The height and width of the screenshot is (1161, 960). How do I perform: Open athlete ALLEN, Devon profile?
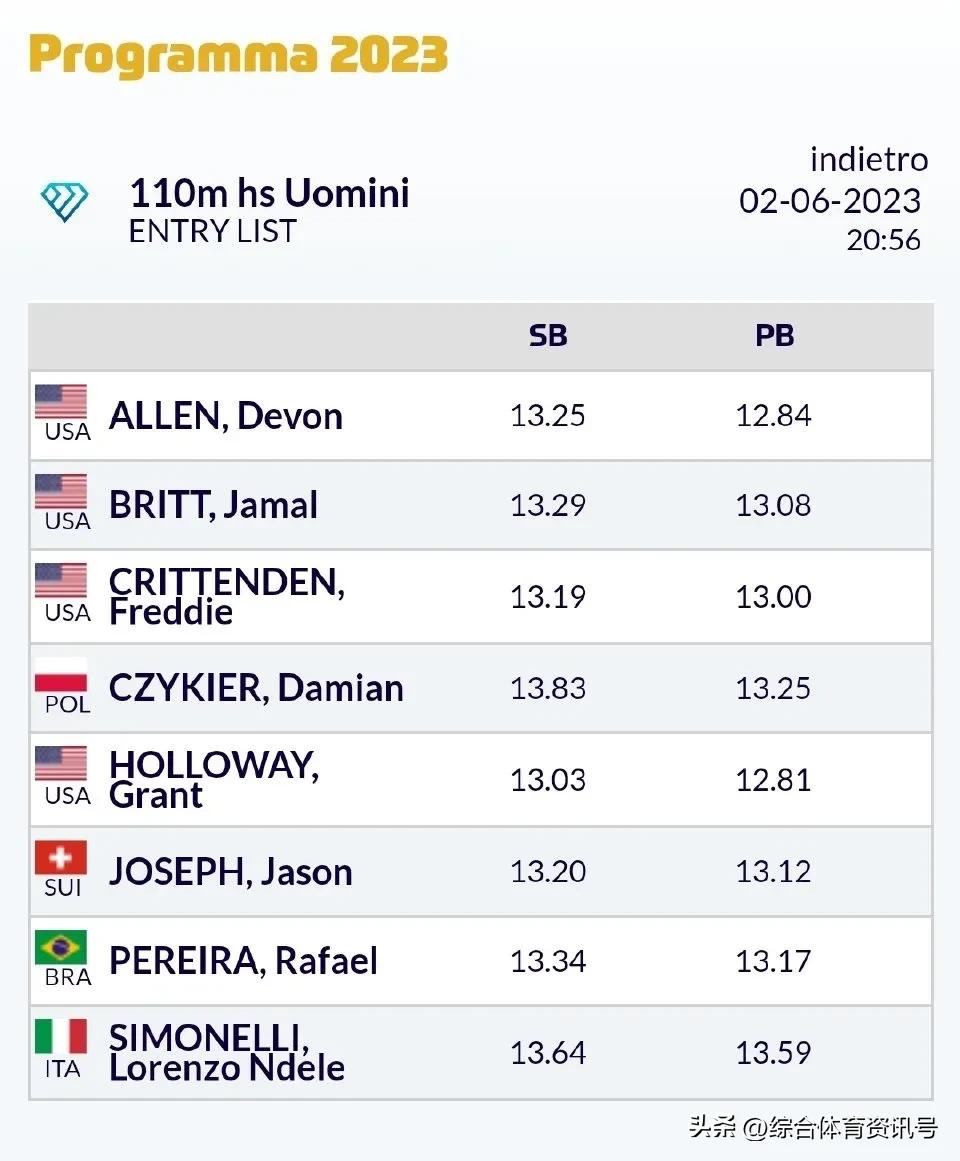(226, 416)
